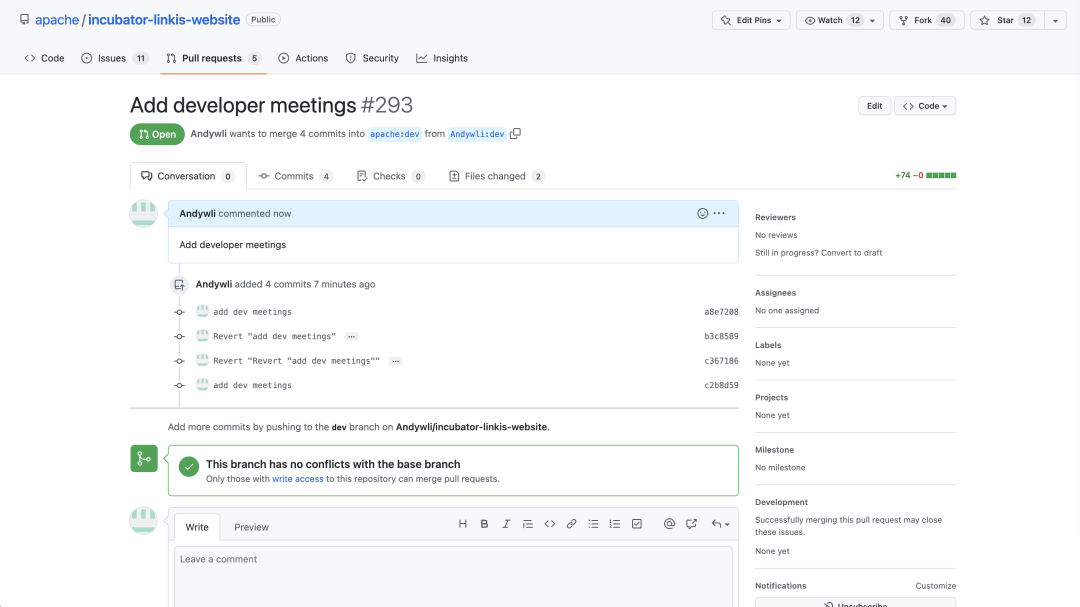The width and height of the screenshot is (1080, 607).
Task: Open Andywli author link in comment header
Action: pos(198,214)
